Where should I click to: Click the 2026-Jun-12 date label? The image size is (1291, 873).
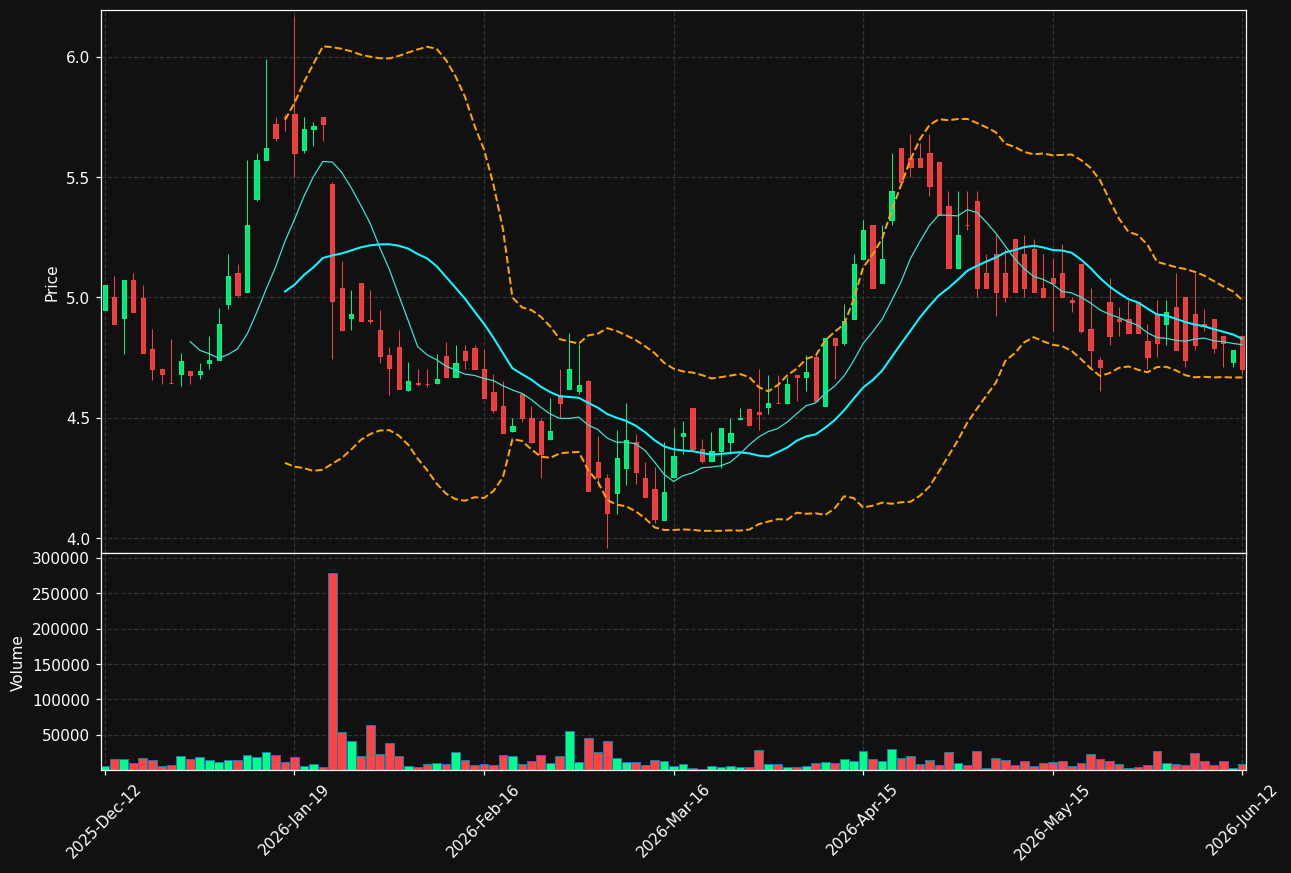click(x=1241, y=820)
